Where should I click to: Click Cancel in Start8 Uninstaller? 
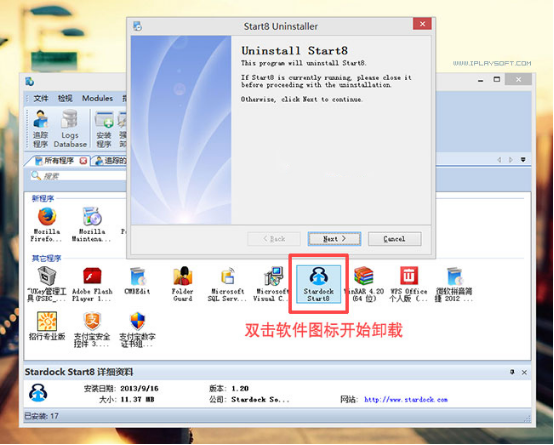394,239
